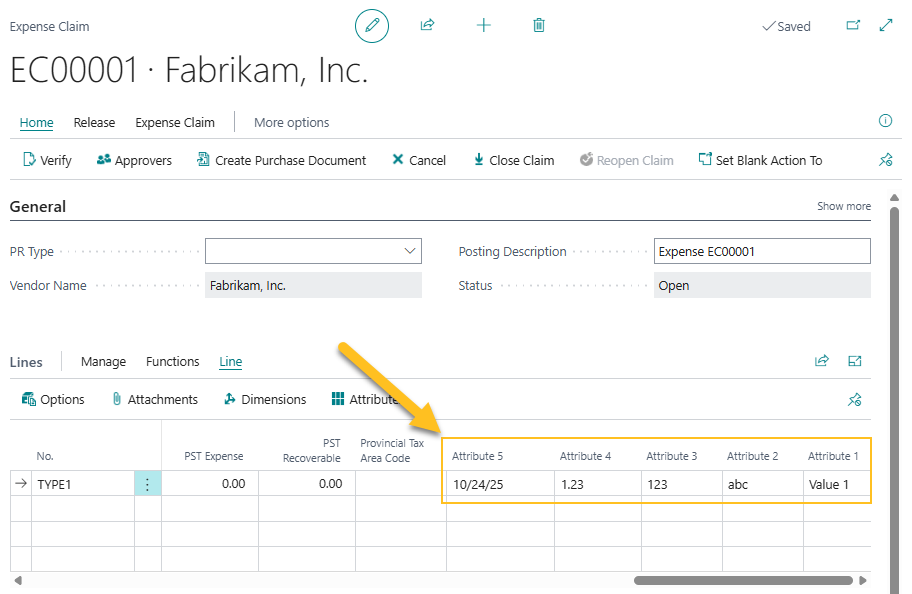The height and width of the screenshot is (594, 912).
Task: Open the PR Type dropdown
Action: tap(407, 251)
